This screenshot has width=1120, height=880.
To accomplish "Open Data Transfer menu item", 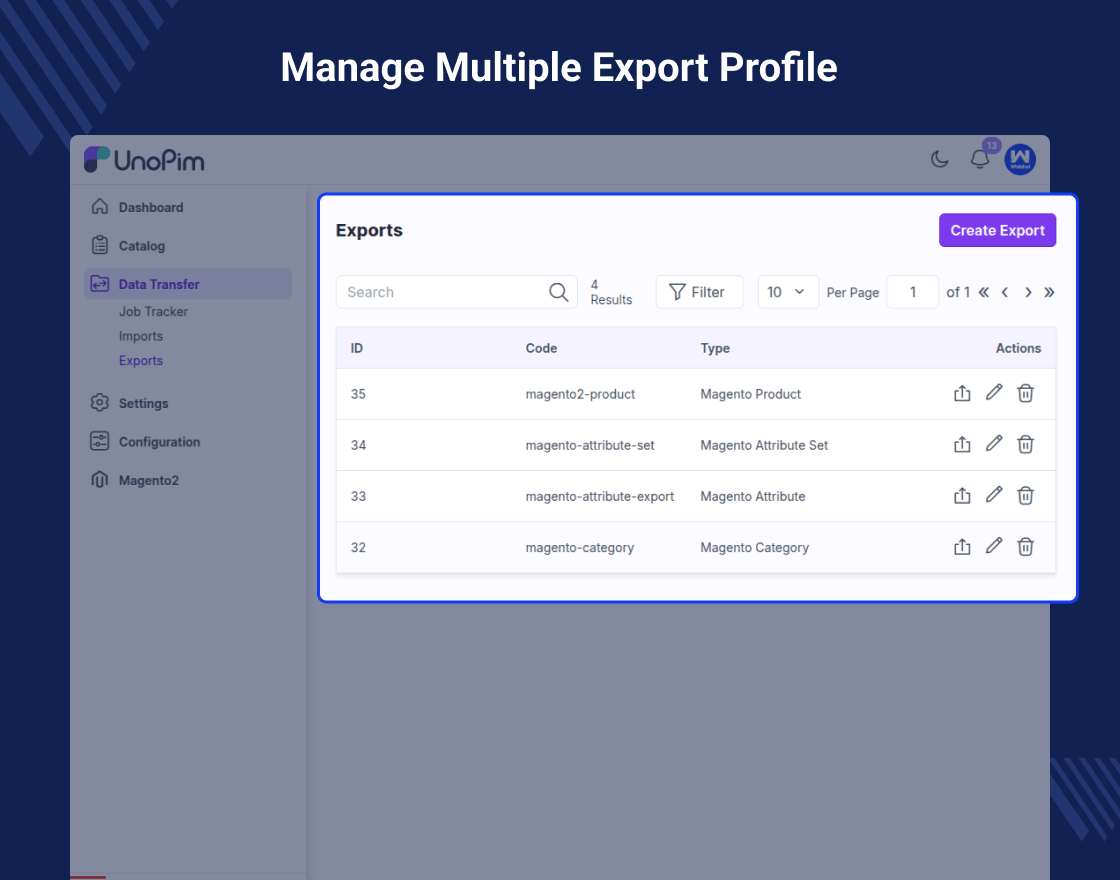I will 188,284.
